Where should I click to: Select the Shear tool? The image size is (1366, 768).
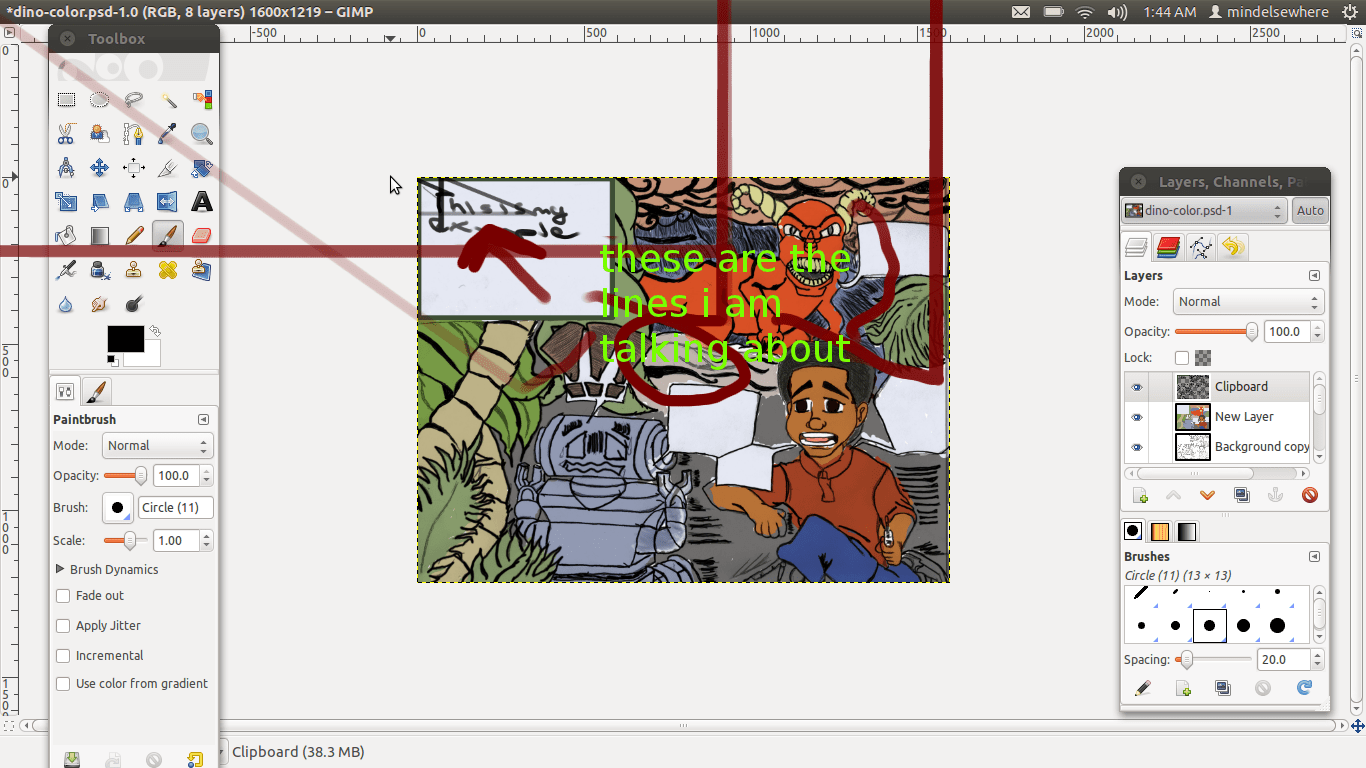[x=100, y=202]
